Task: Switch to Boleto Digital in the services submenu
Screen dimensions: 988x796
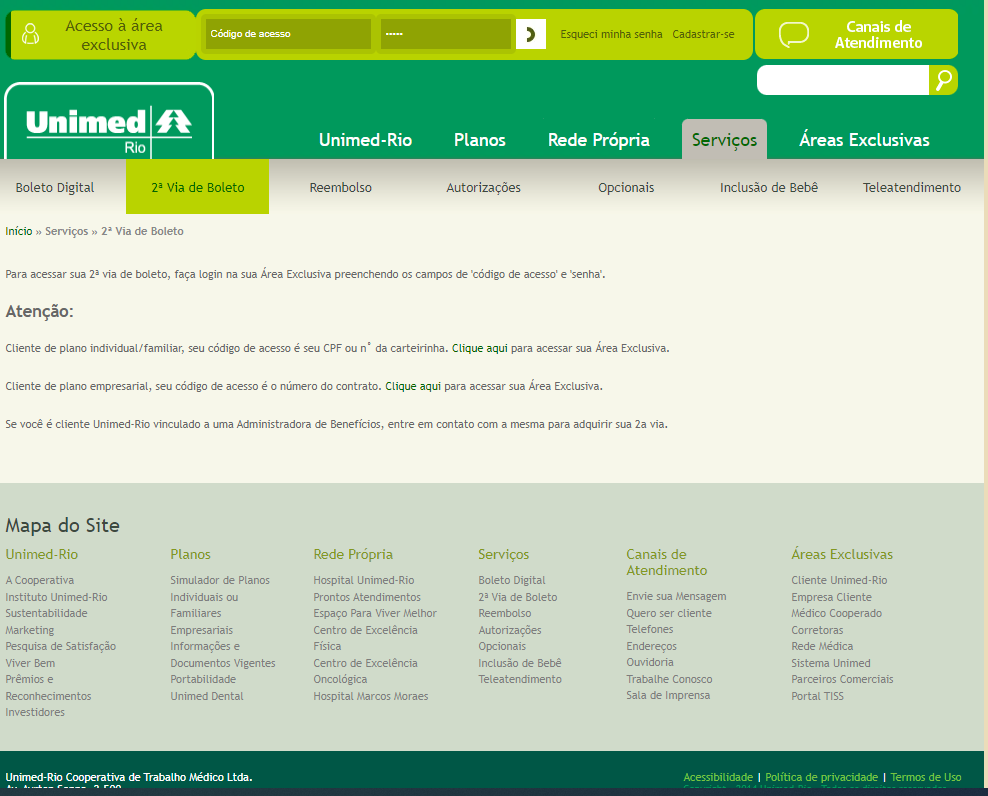Action: coord(55,187)
